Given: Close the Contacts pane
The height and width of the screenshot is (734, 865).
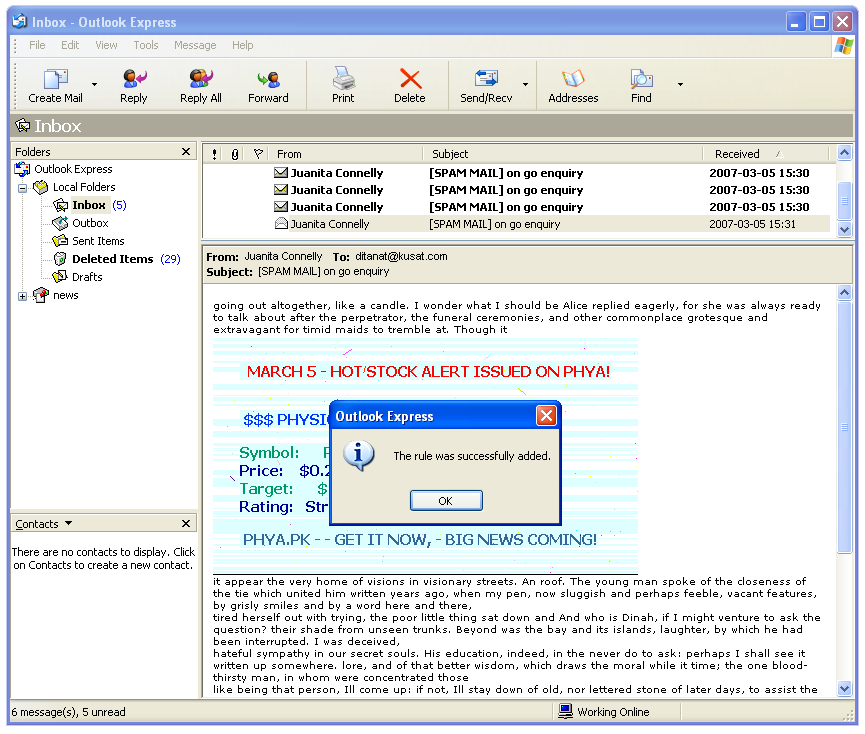Looking at the screenshot, I should (x=186, y=523).
